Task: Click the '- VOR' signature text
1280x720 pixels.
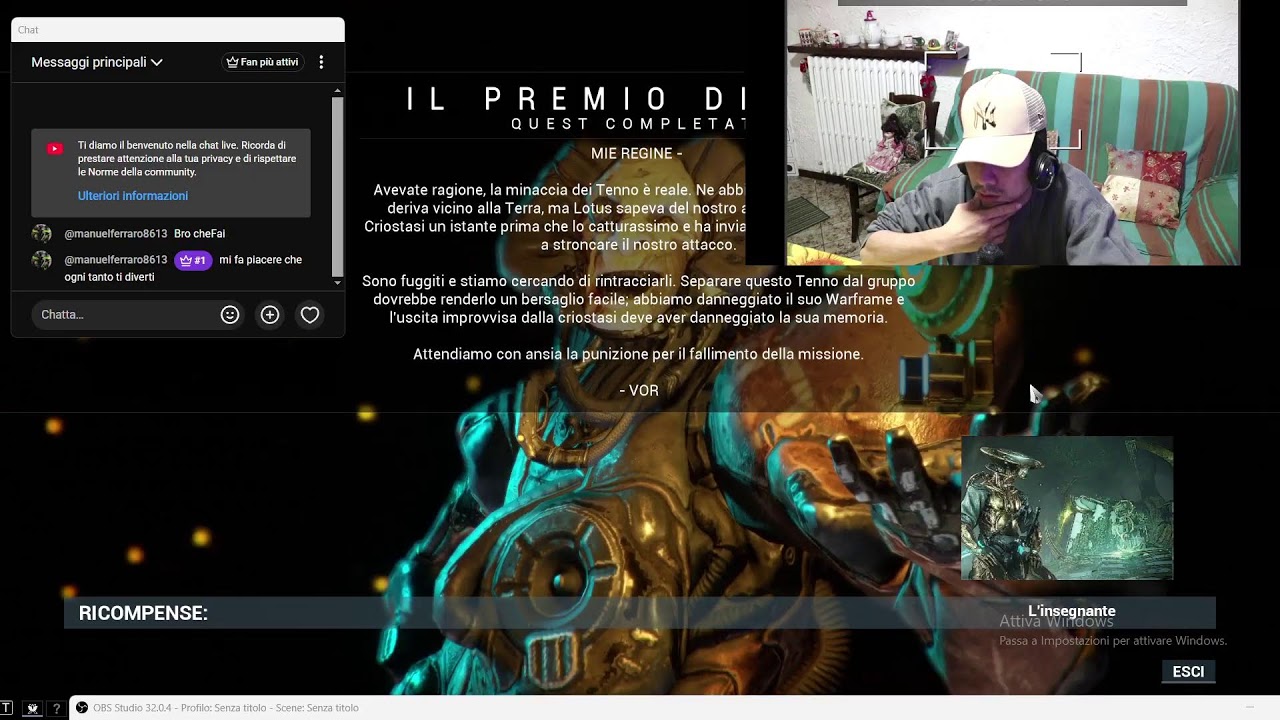Action: (639, 390)
